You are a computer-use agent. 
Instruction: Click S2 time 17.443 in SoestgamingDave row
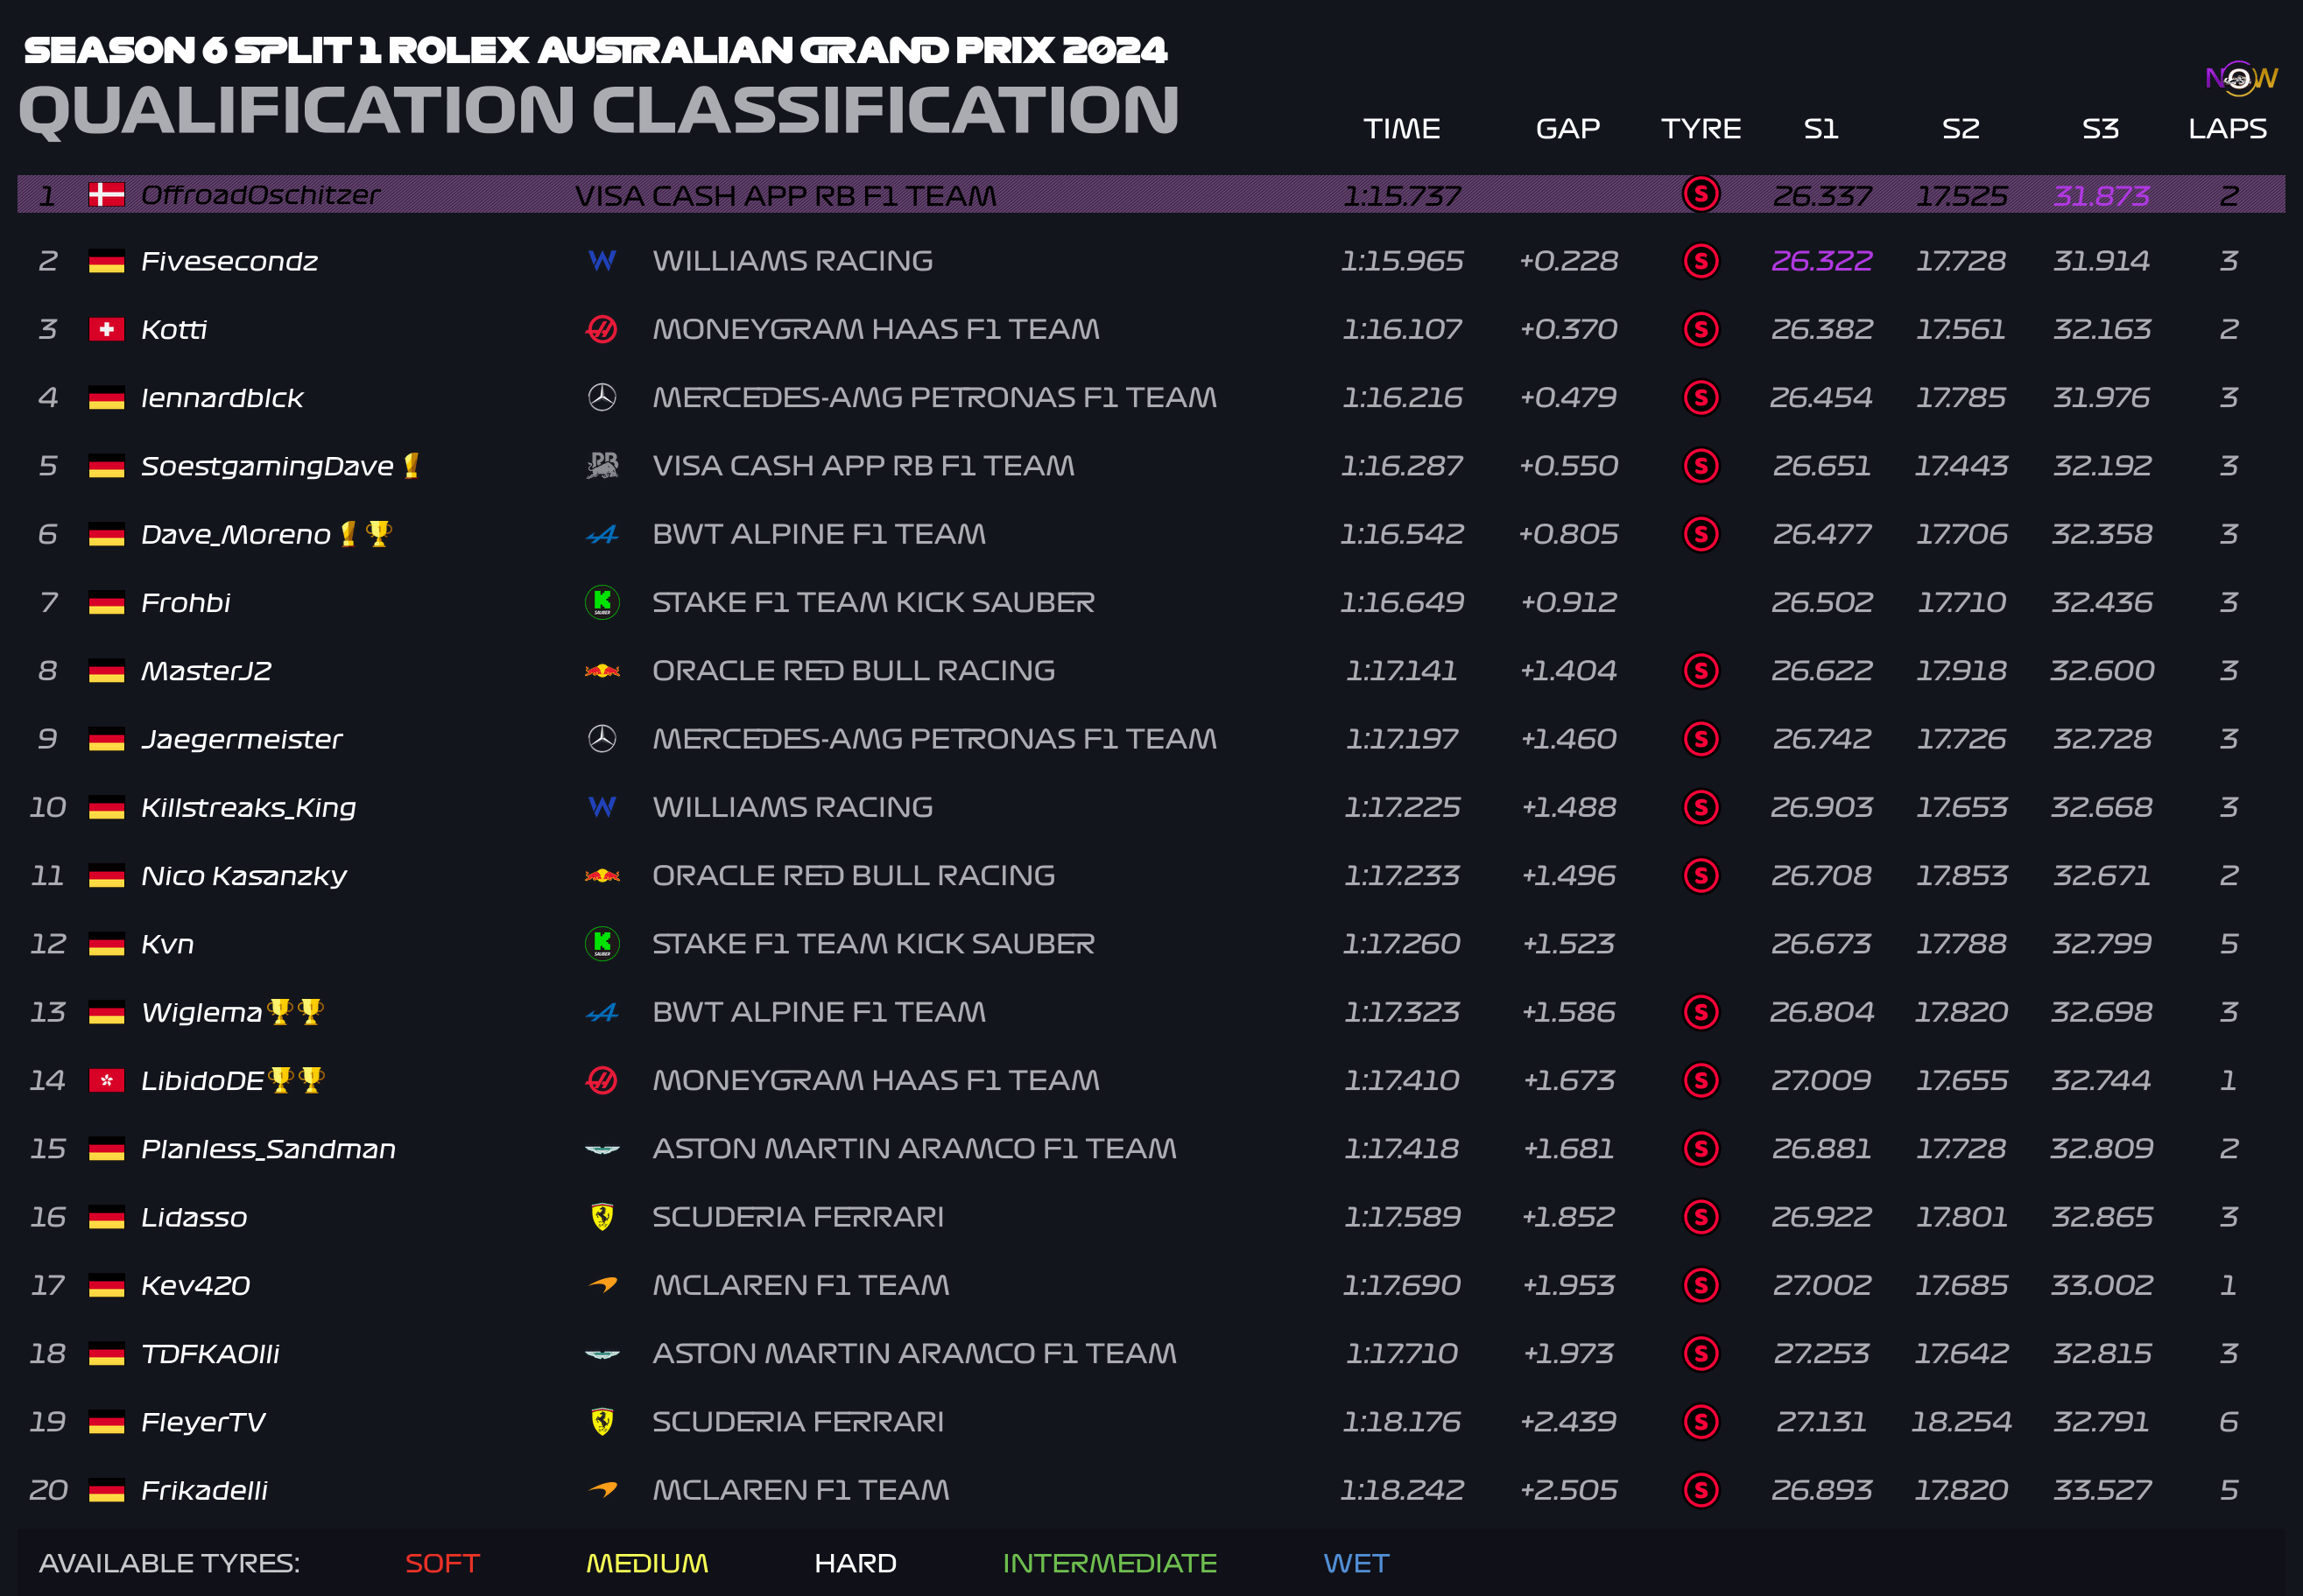tap(1961, 466)
